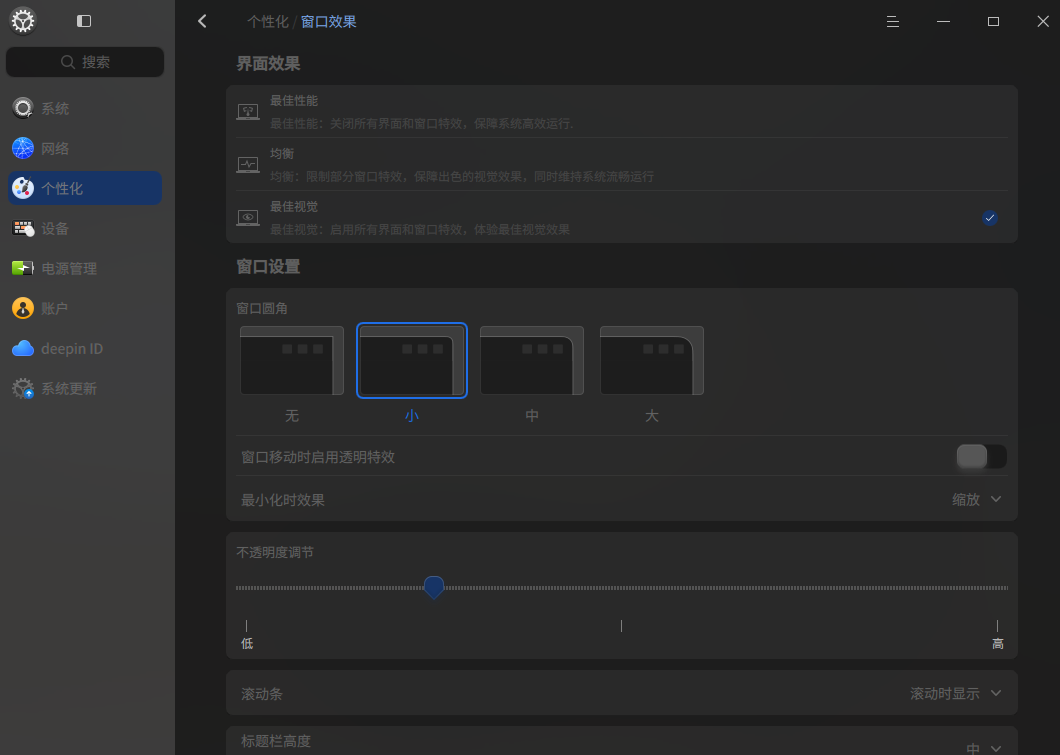Click the 不透明度调节 slider handle
This screenshot has width=1060, height=755.
[434, 587]
